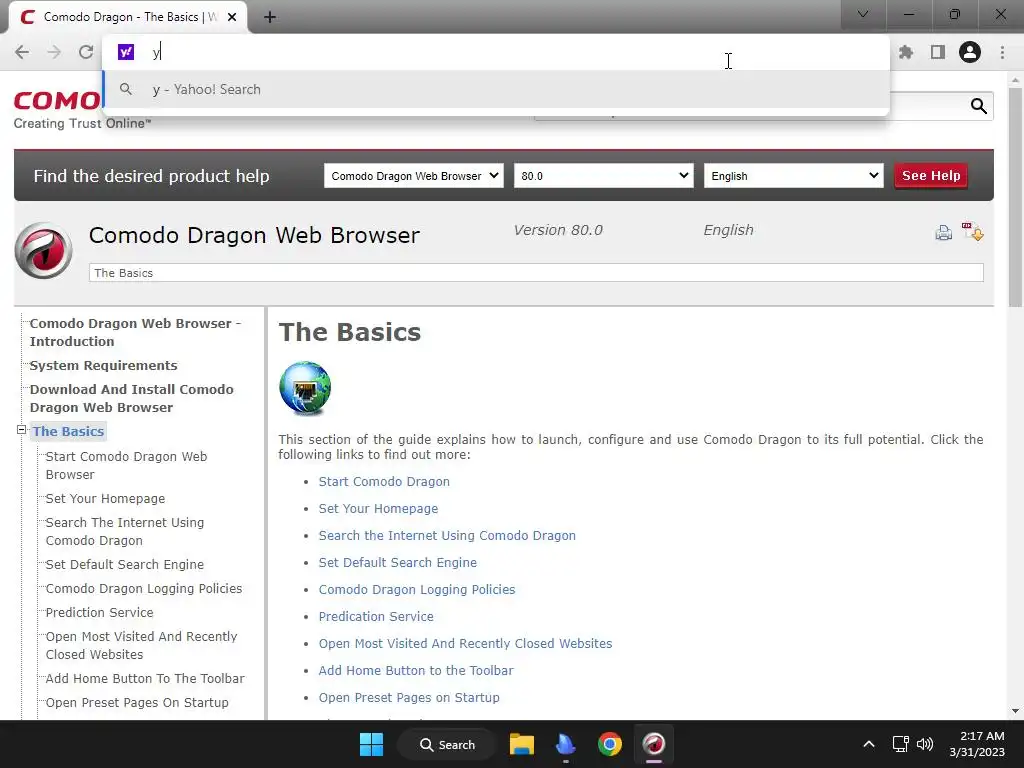Select the 'y - Yahoo! Search' suggestion
The width and height of the screenshot is (1024, 768).
(496, 89)
